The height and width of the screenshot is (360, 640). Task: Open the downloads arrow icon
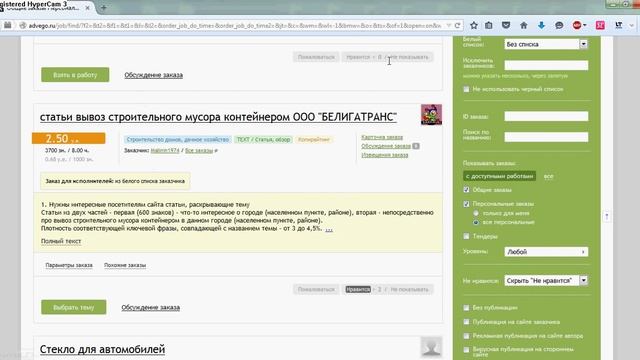[541, 25]
